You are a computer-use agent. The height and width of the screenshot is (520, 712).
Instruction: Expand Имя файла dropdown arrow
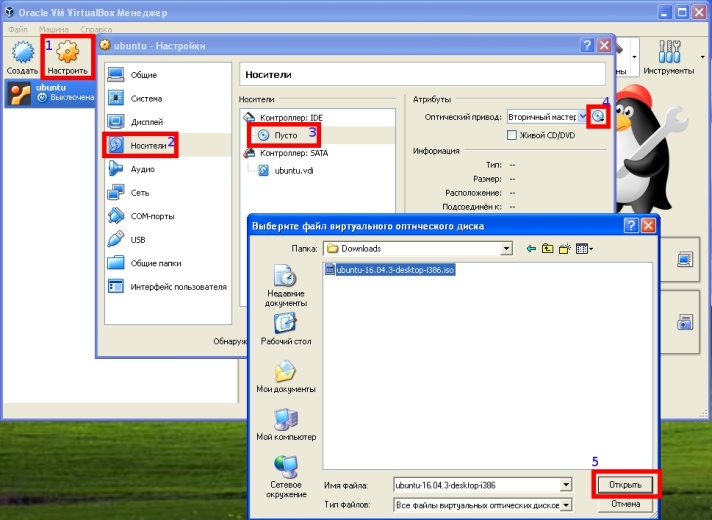566,485
